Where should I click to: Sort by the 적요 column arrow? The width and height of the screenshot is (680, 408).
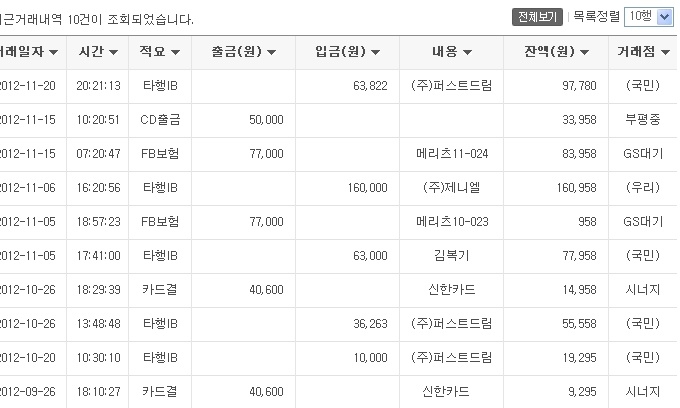point(175,52)
